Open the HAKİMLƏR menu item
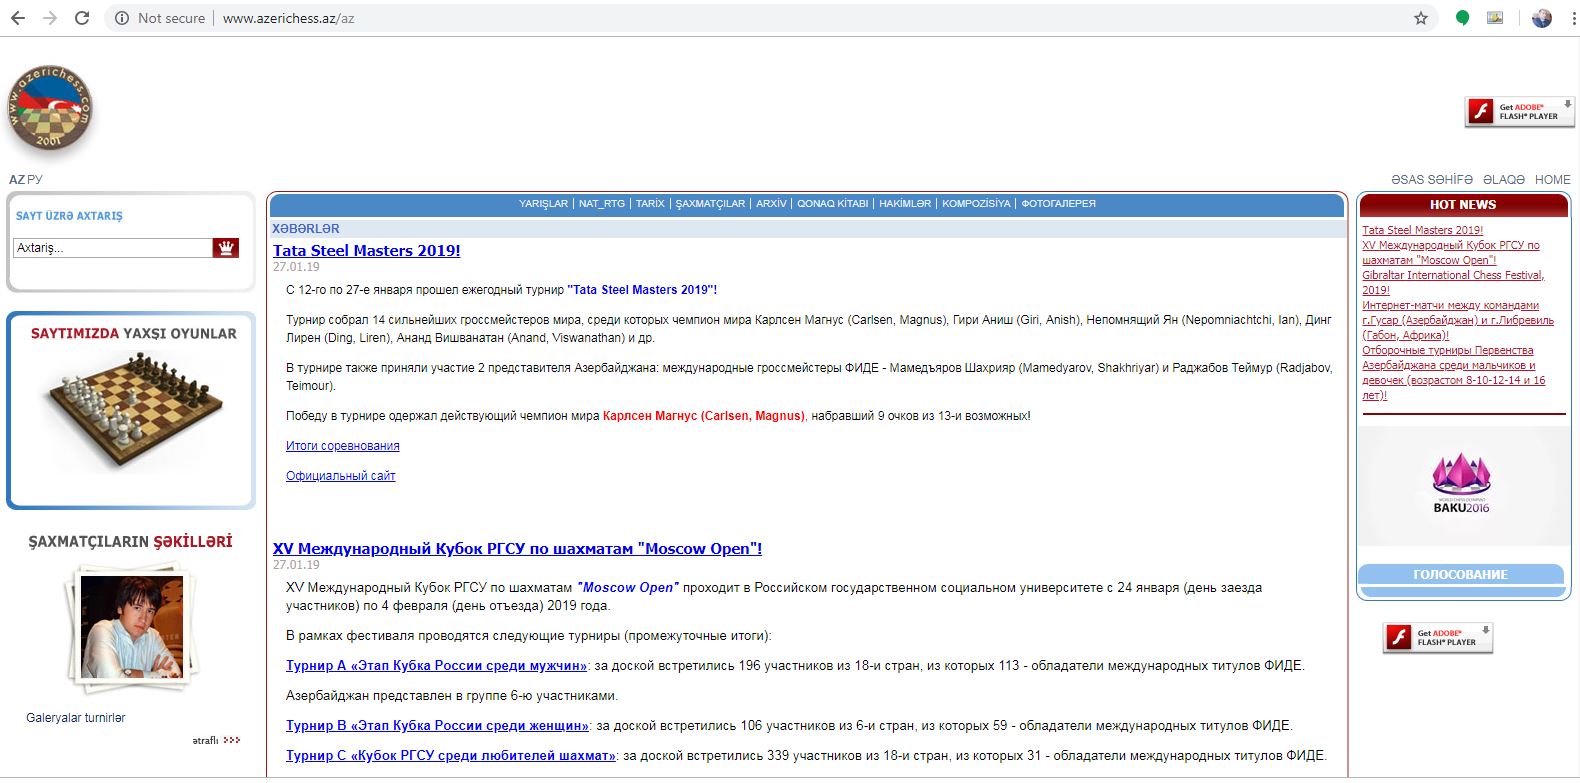Image resolution: width=1580 pixels, height=783 pixels. pos(905,203)
